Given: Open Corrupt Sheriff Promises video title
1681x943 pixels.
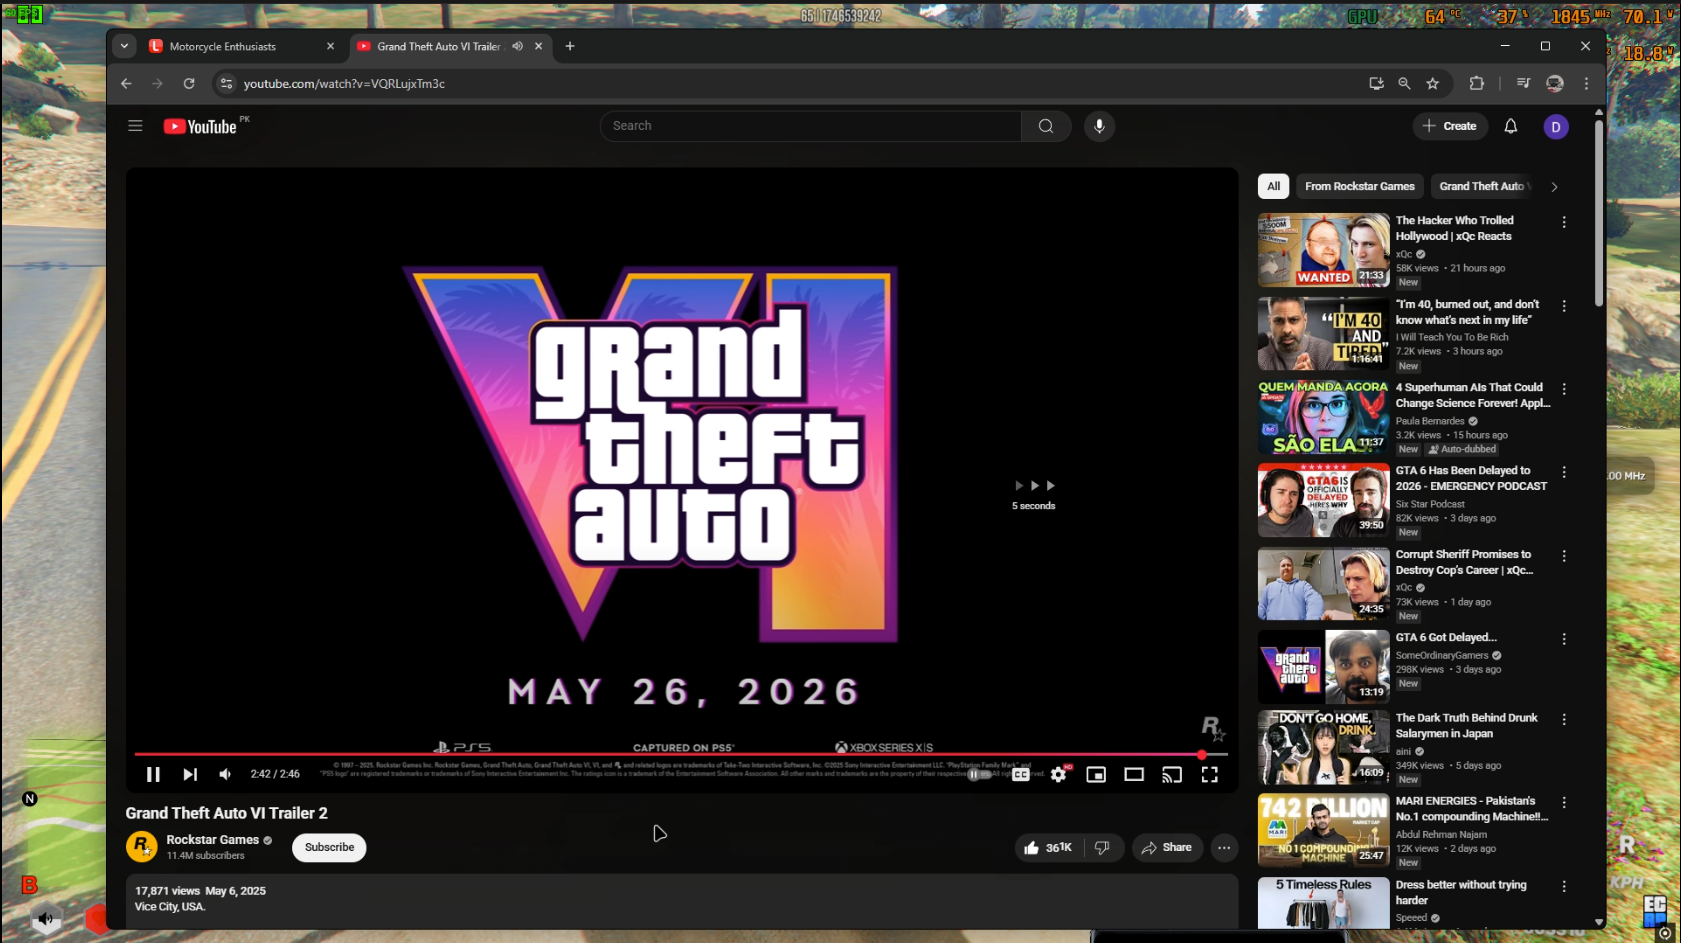Looking at the screenshot, I should coord(1464,562).
